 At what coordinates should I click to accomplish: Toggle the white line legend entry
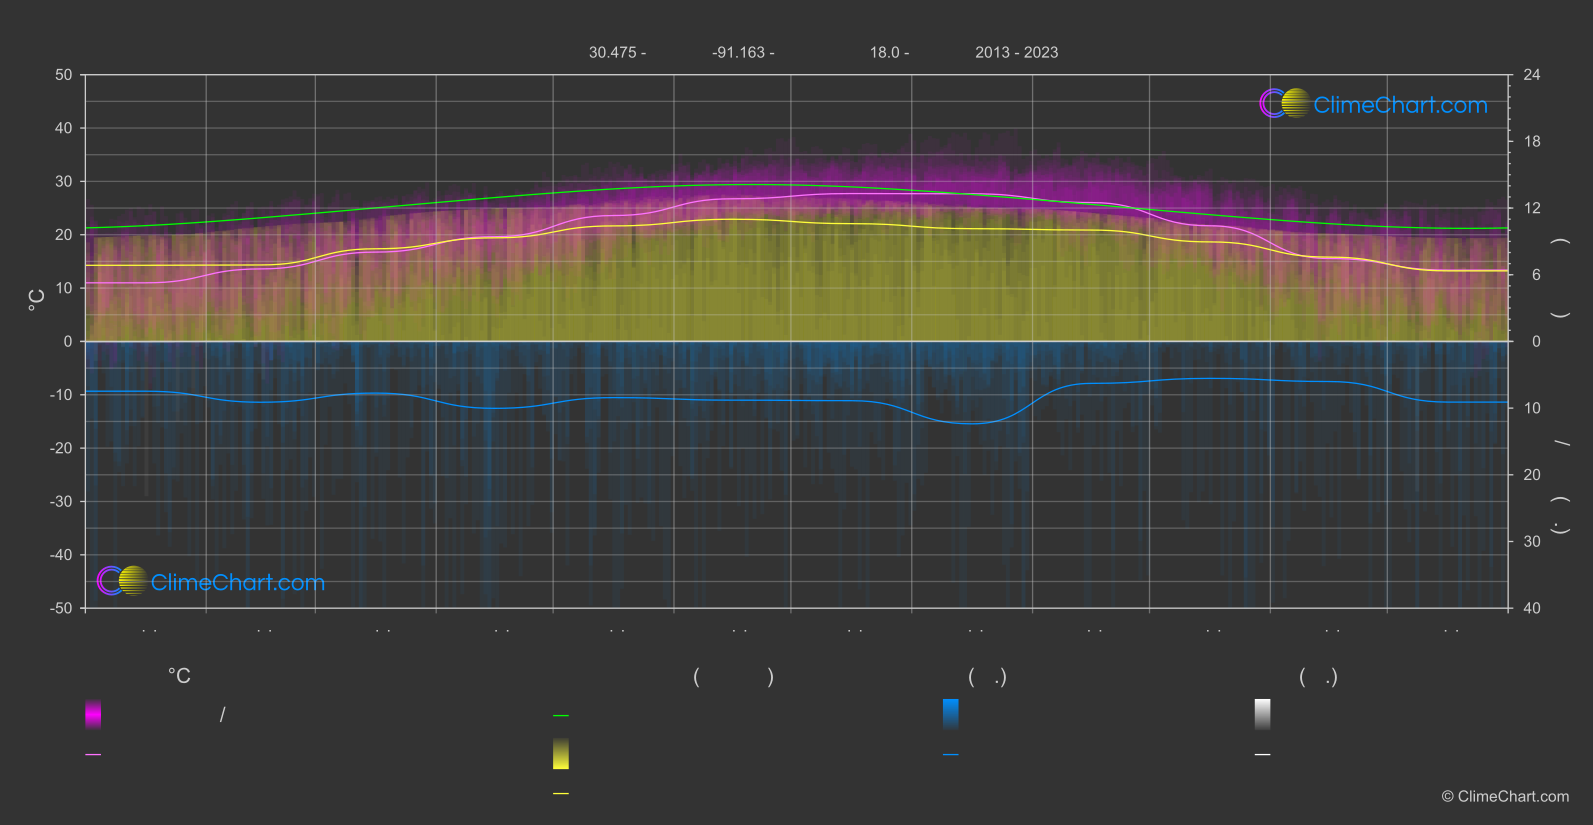1263,755
